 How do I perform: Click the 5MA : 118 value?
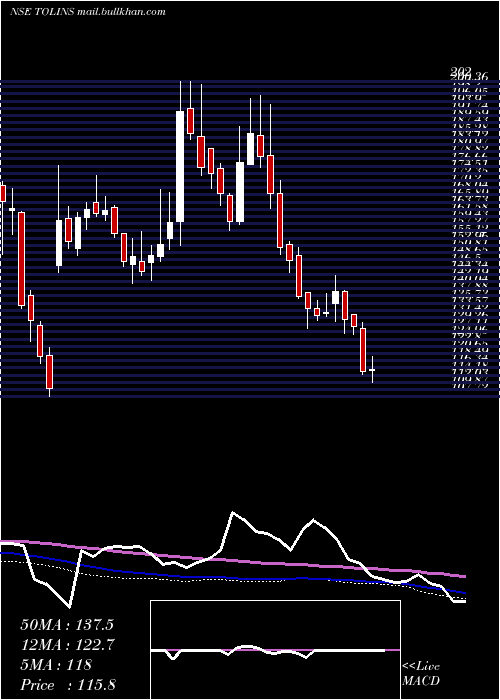click(x=56, y=665)
